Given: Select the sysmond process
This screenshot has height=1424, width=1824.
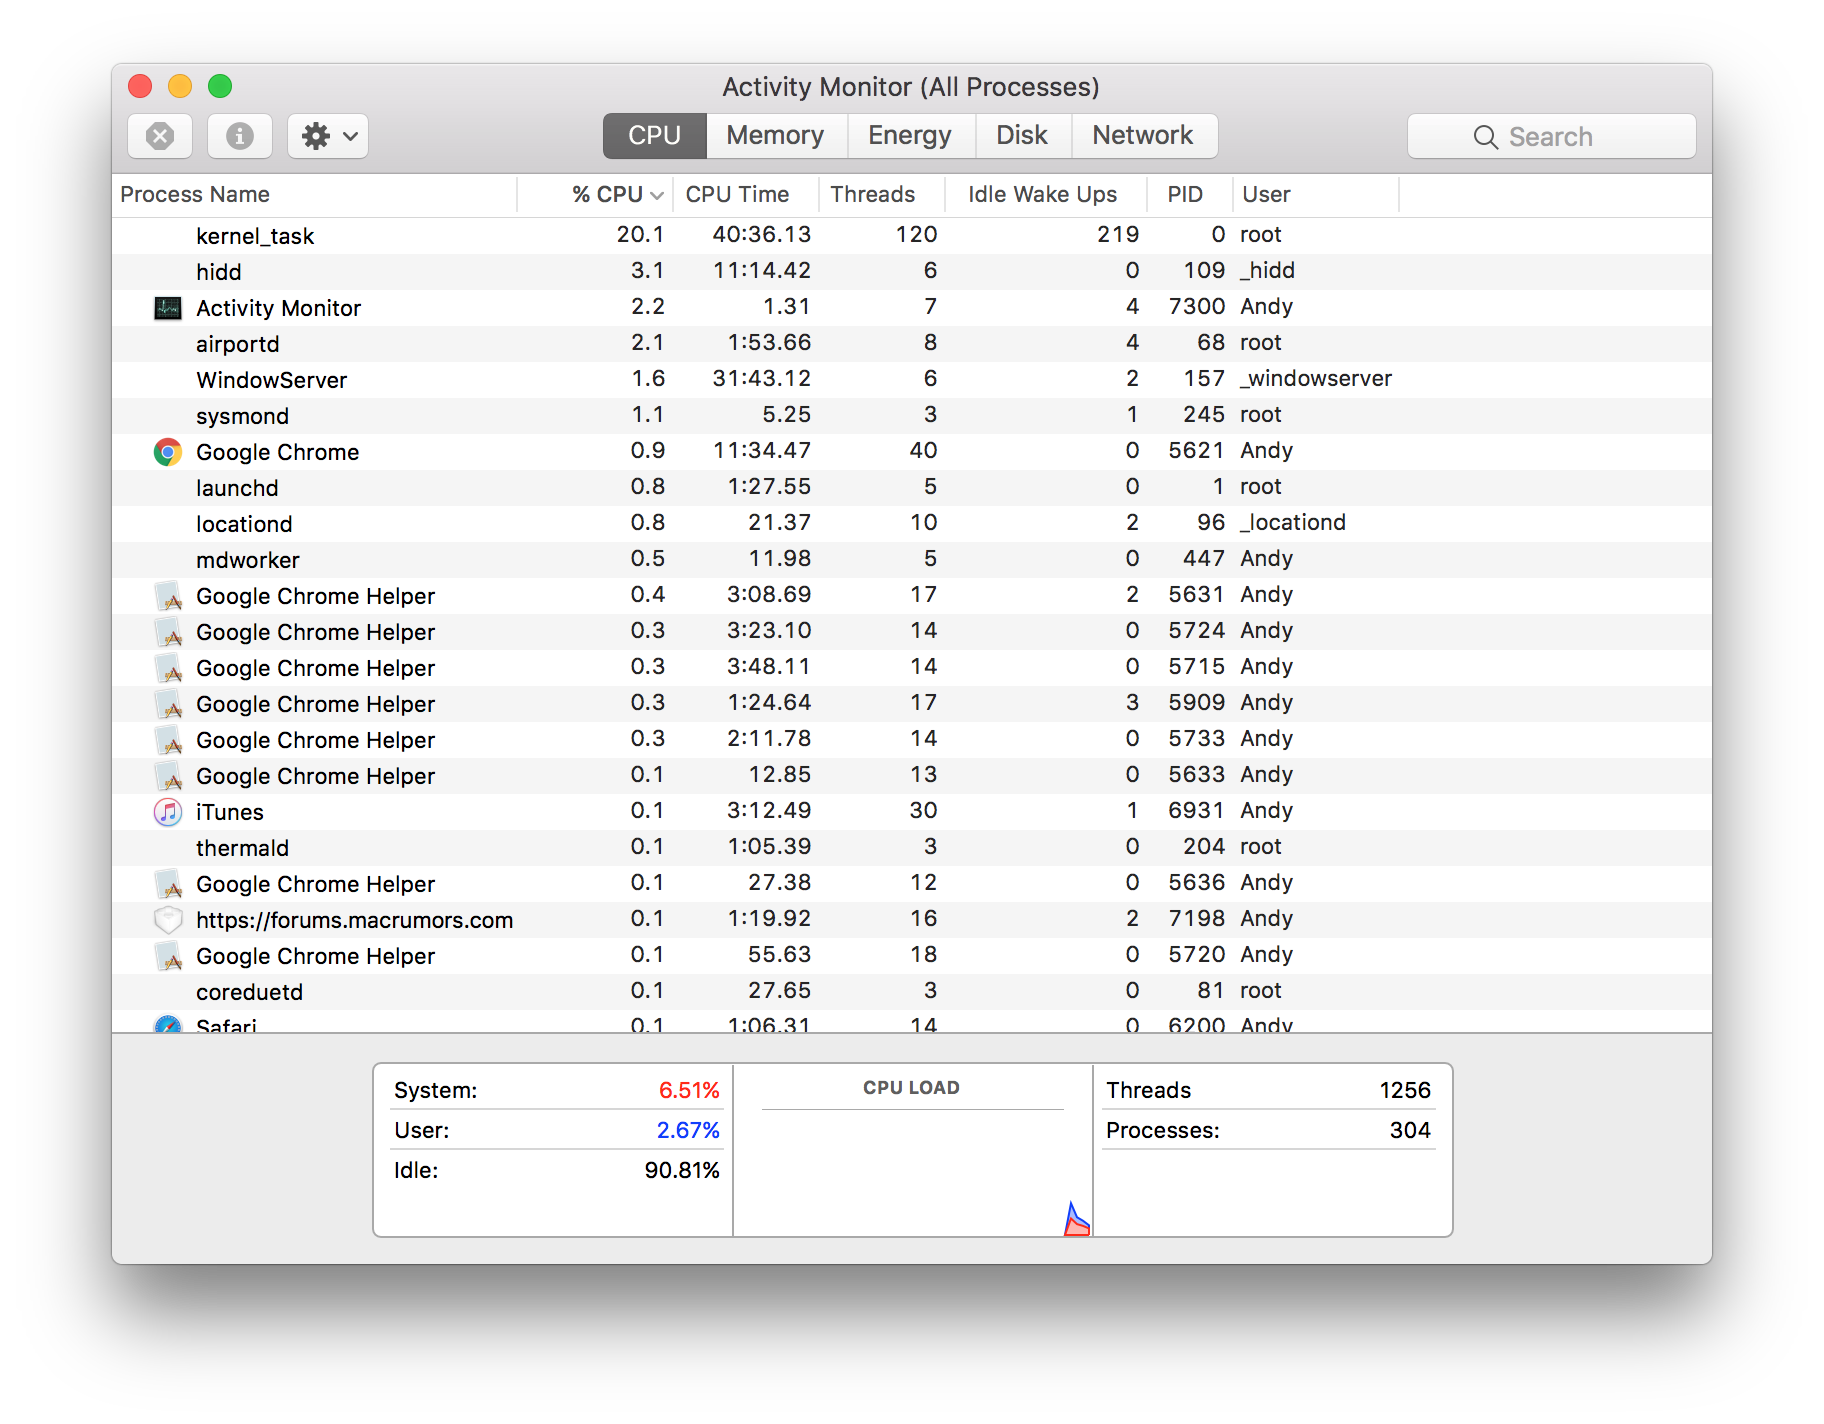Looking at the screenshot, I should (x=912, y=416).
